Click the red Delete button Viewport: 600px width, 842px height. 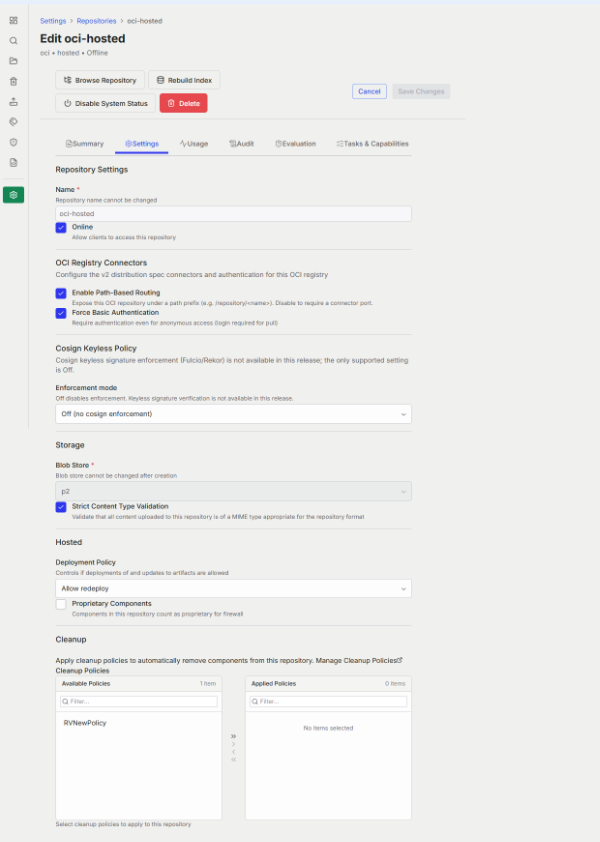183,103
